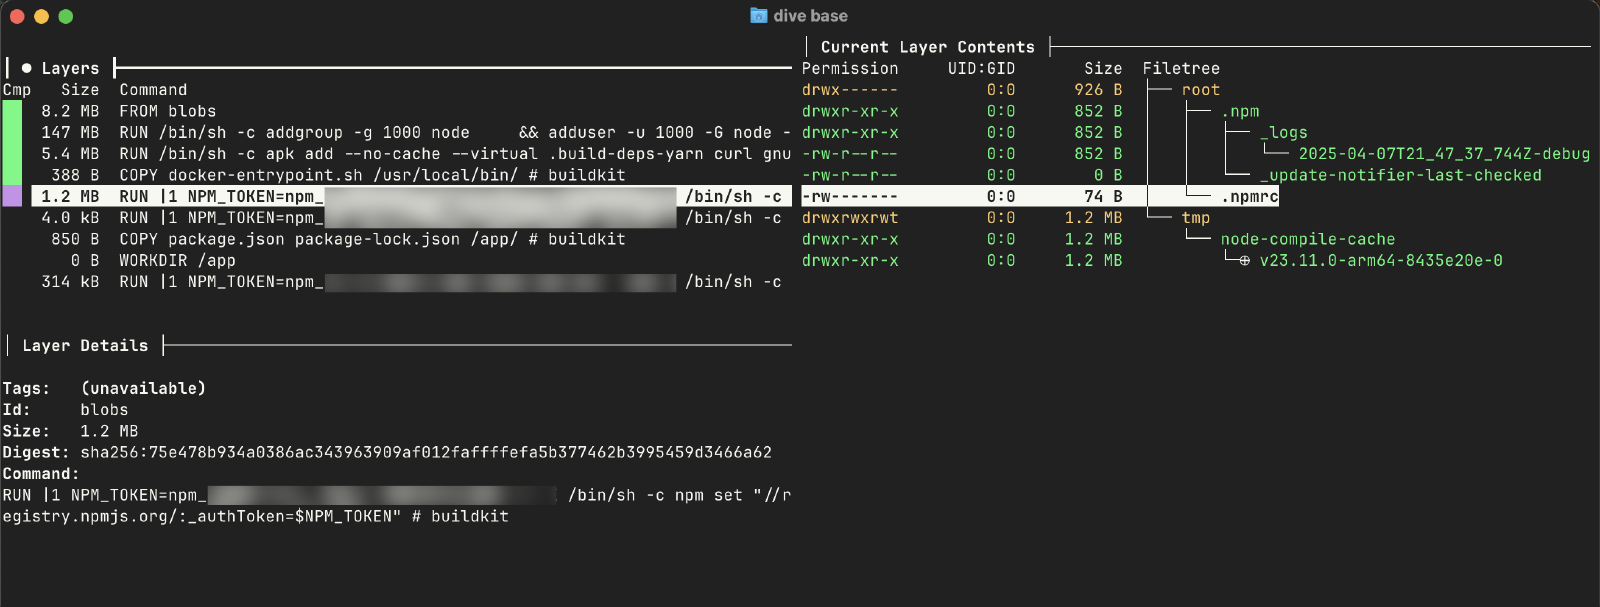
Task: Select the highlighted .npmrc file
Action: coord(1249,197)
